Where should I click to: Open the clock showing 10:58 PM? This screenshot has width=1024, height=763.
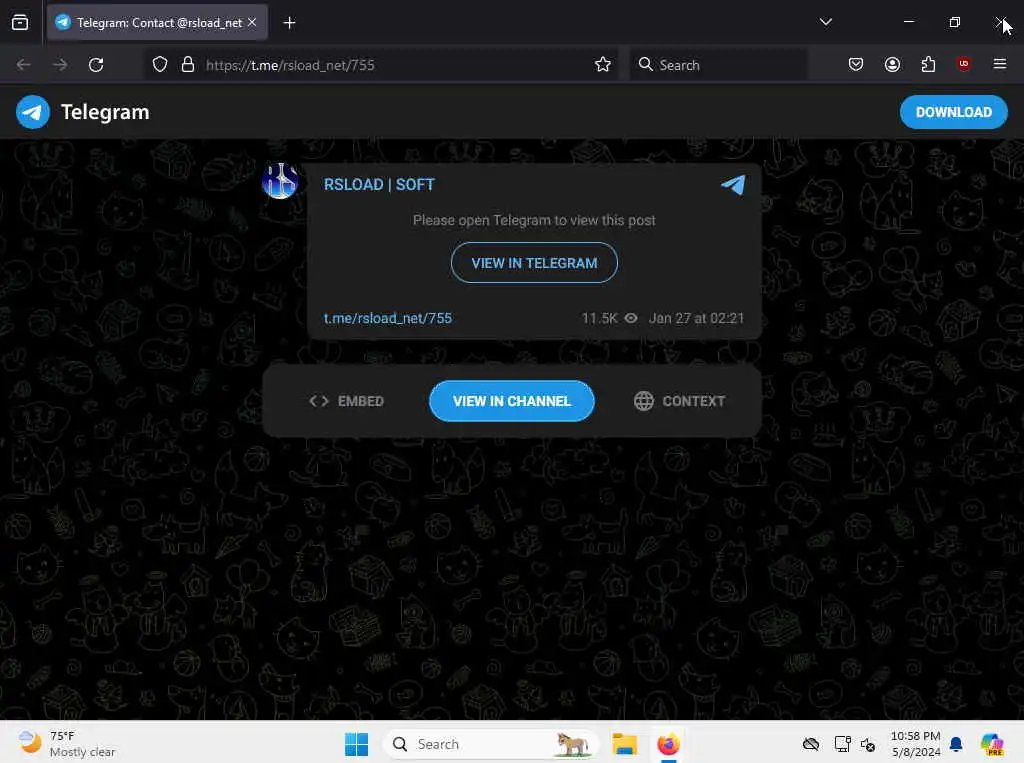[916, 744]
